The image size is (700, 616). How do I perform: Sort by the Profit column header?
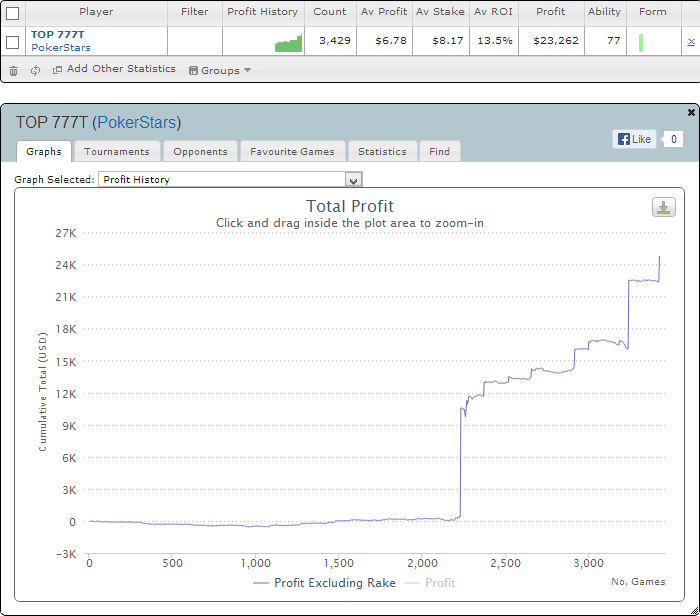pyautogui.click(x=550, y=12)
